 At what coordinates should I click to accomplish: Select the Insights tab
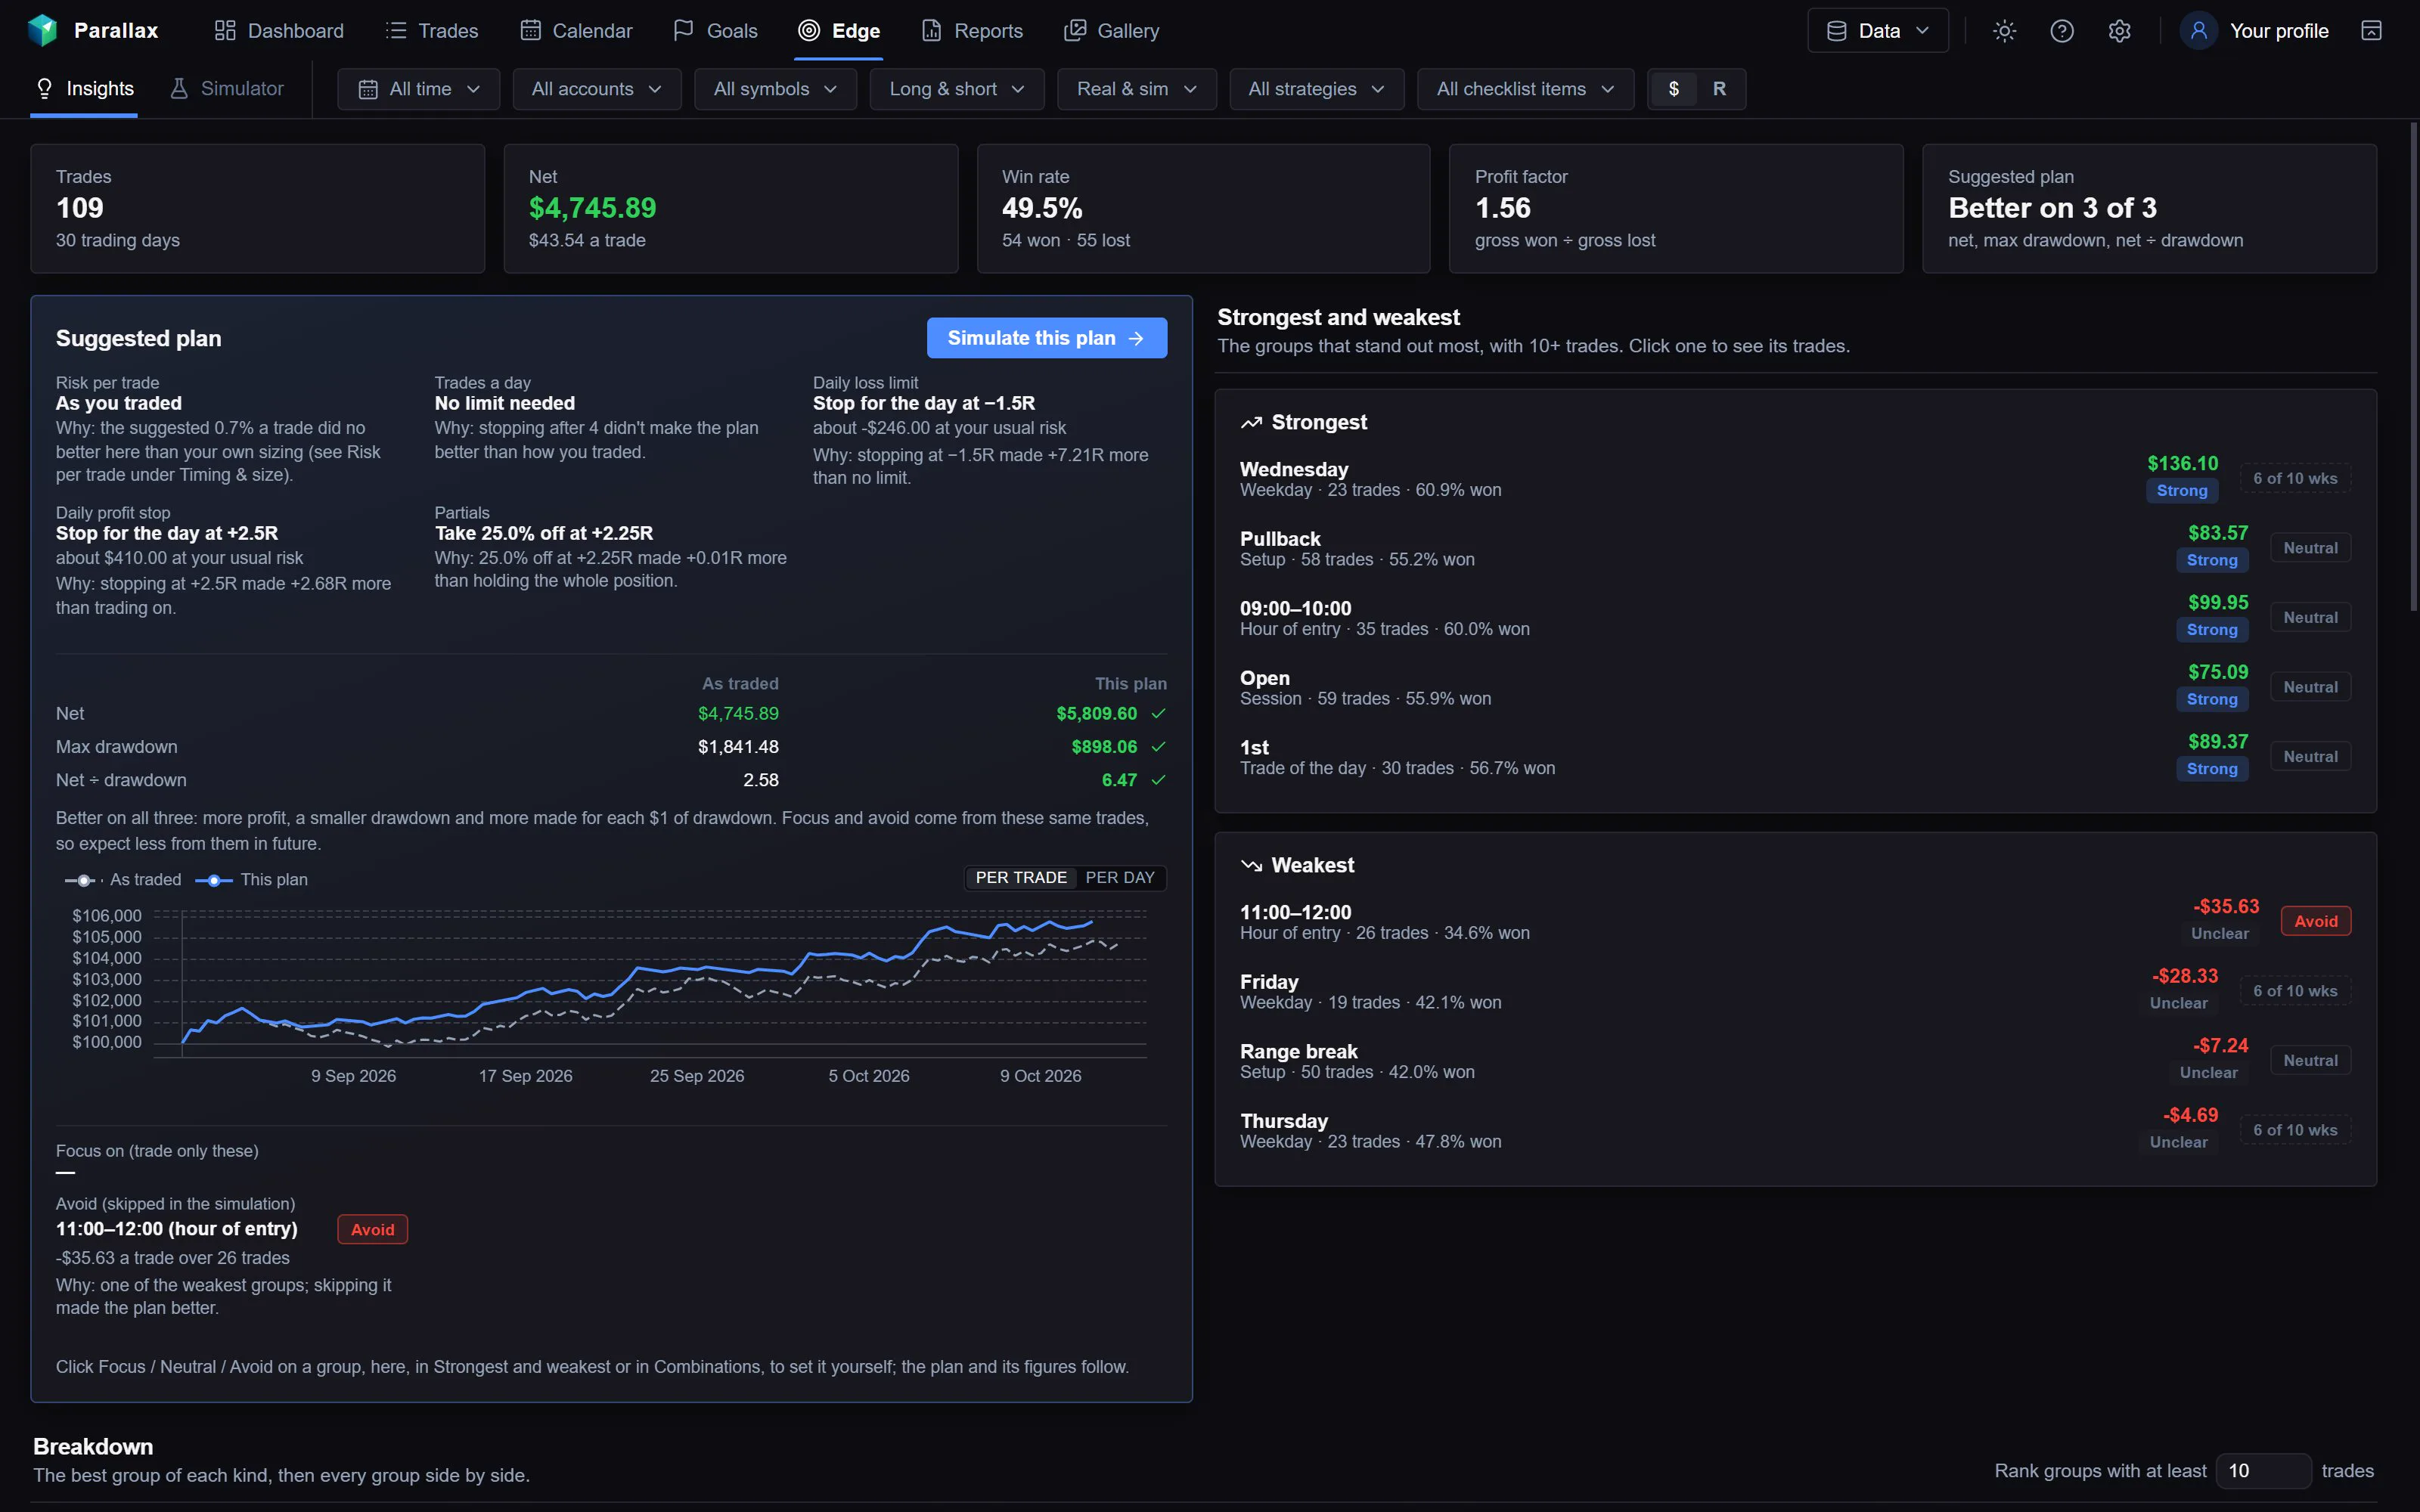(x=84, y=89)
